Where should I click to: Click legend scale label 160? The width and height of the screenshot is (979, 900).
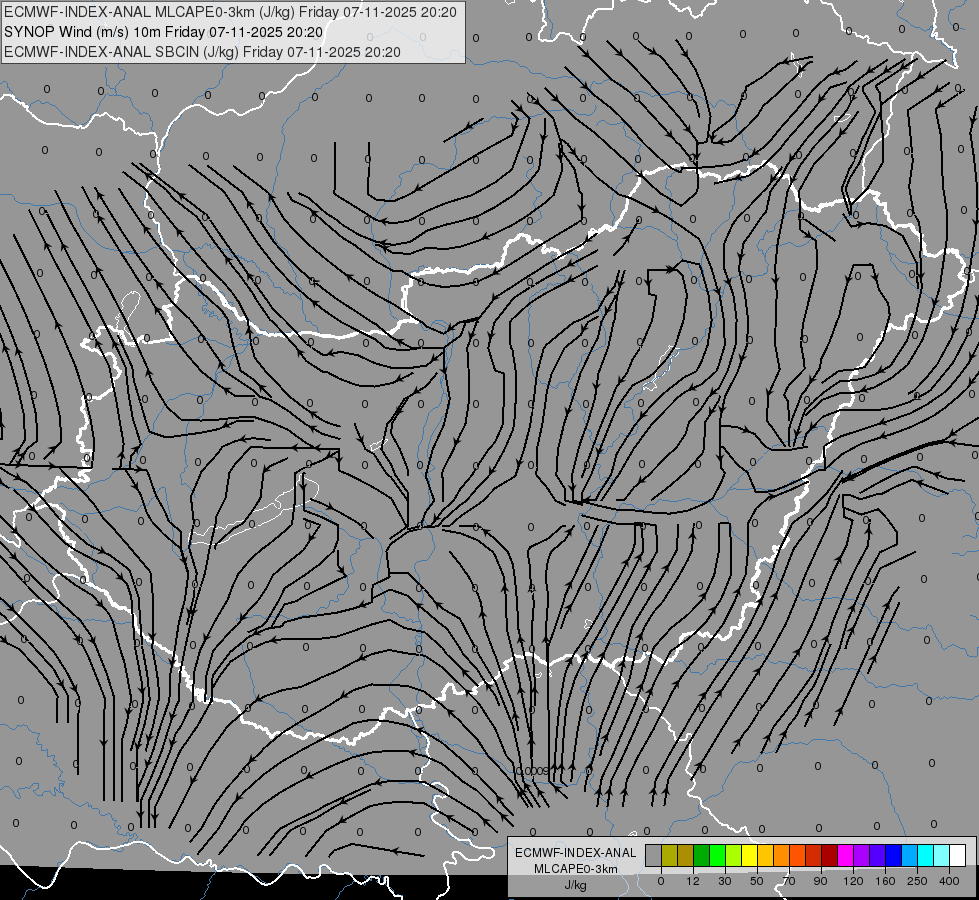885,881
